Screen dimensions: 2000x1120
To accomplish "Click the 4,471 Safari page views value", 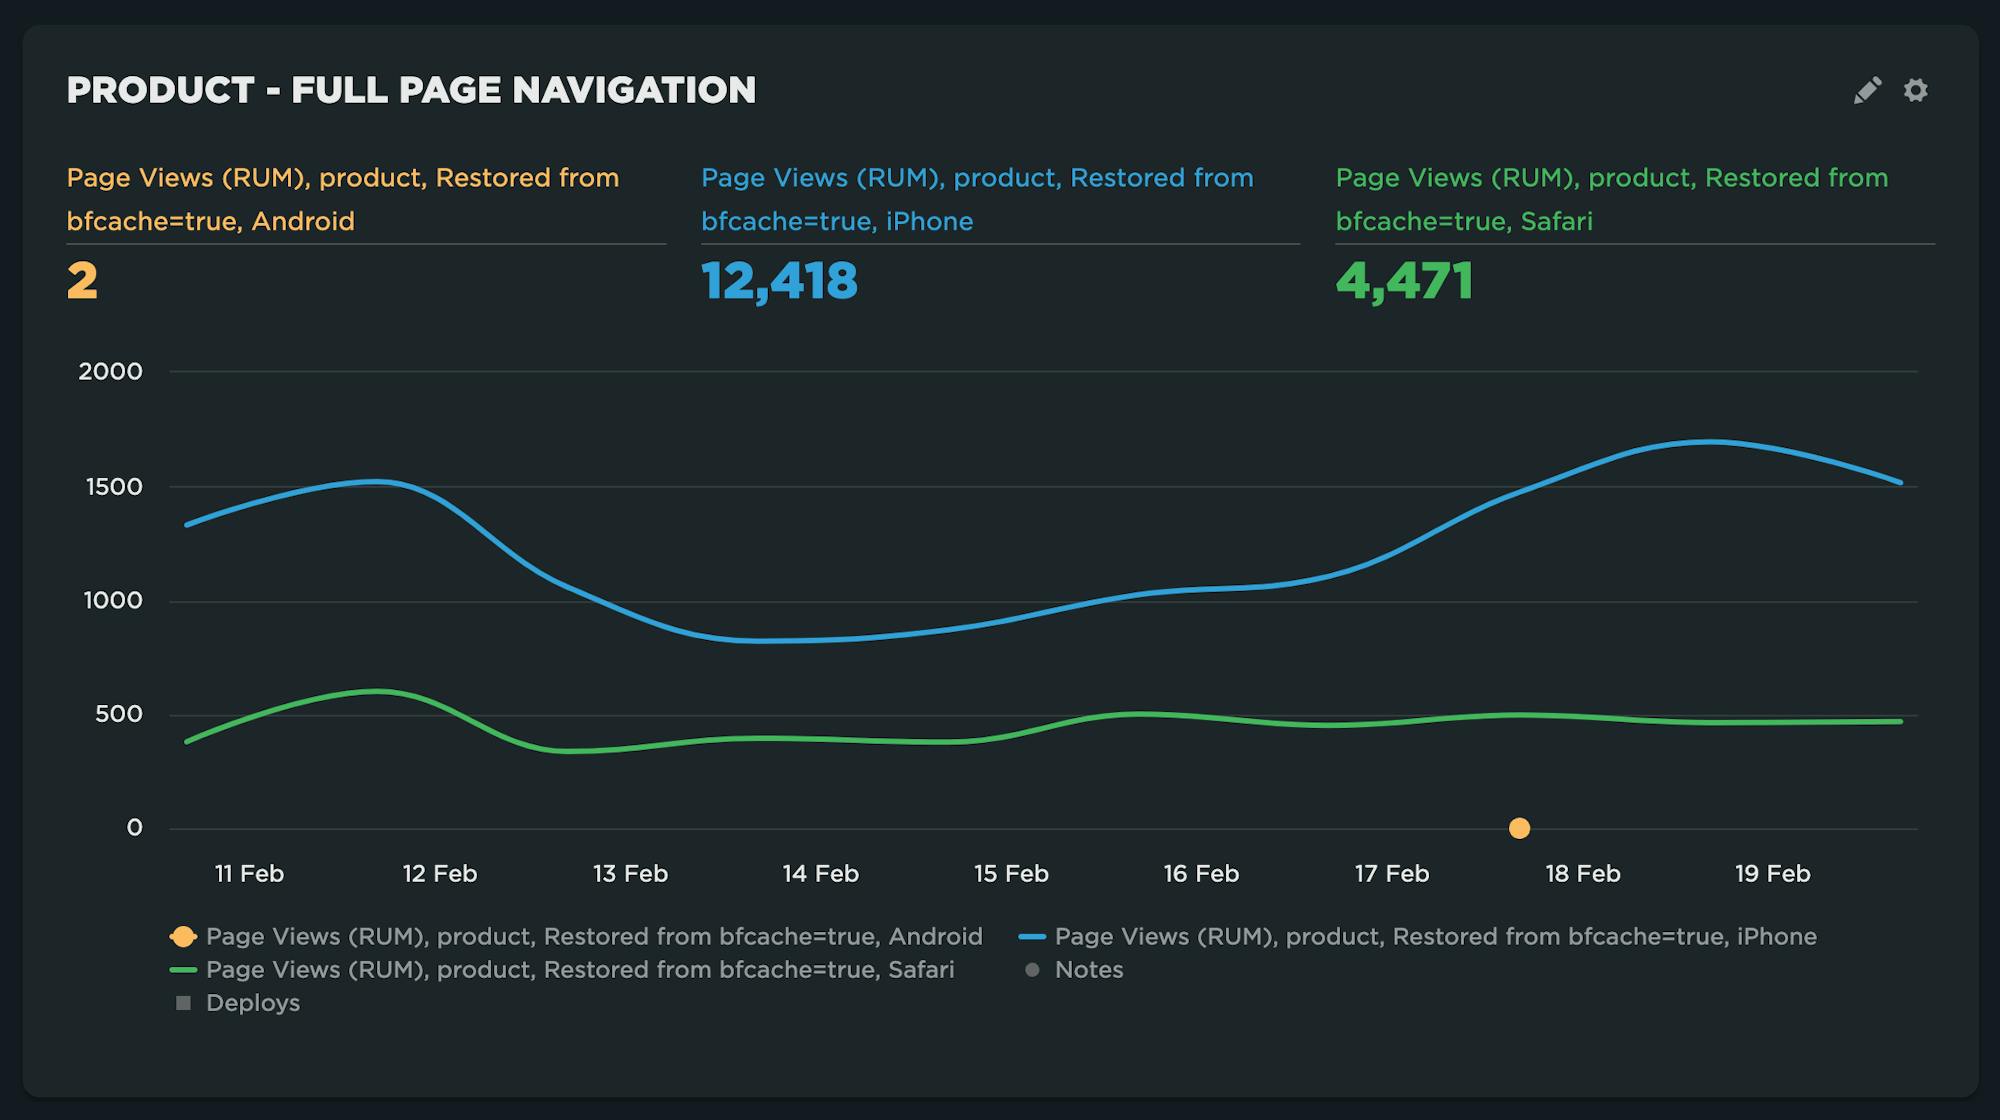I will [x=1404, y=281].
